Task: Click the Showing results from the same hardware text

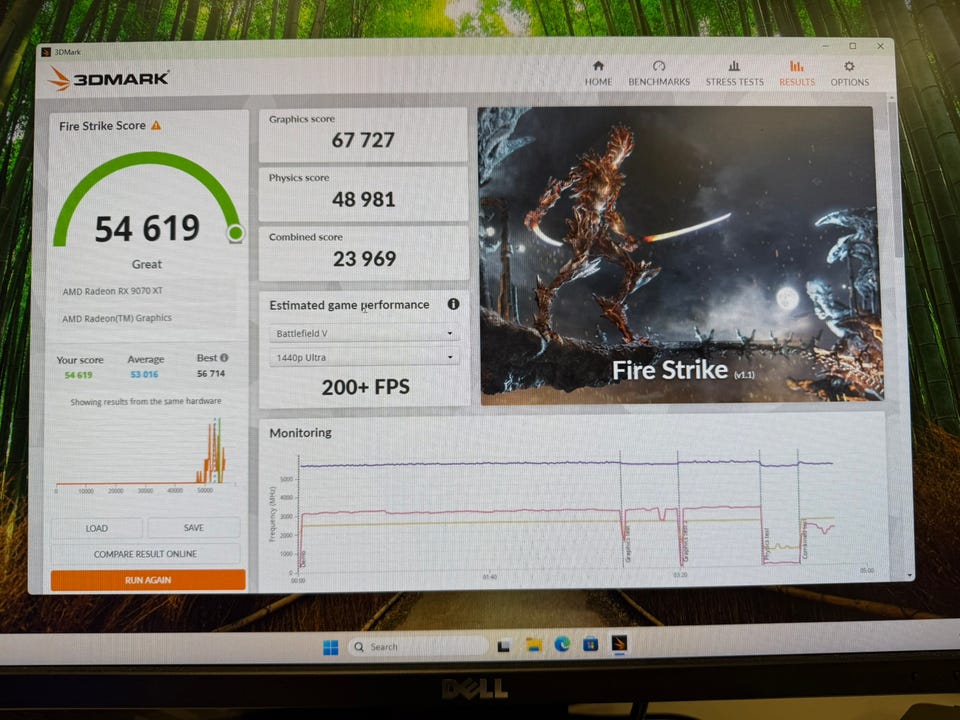Action: [146, 402]
